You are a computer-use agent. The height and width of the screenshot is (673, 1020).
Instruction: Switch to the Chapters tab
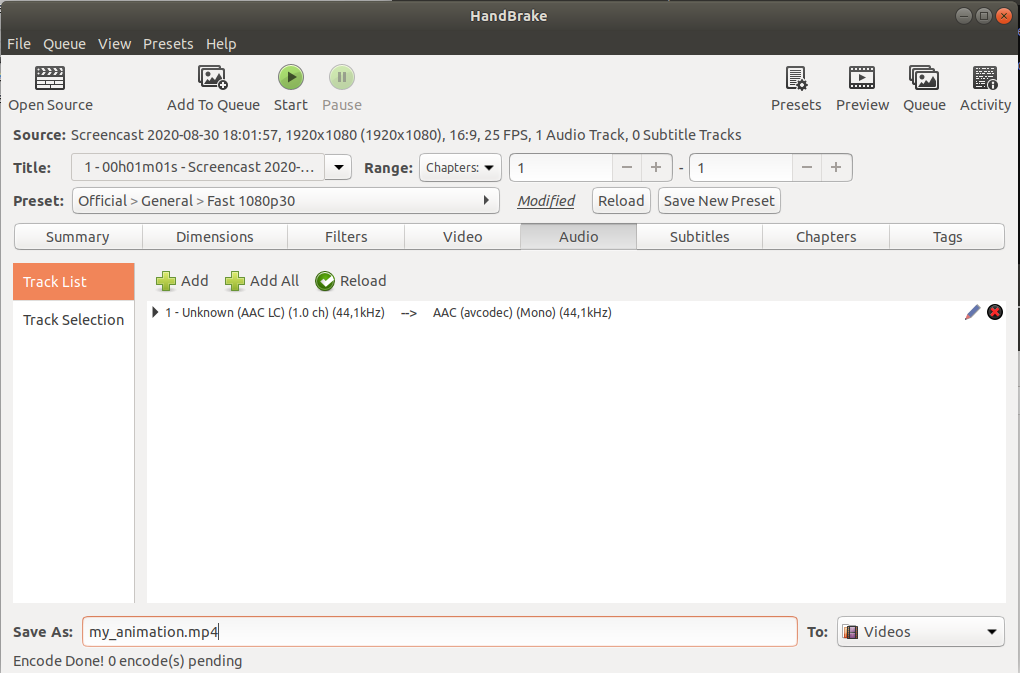click(826, 237)
